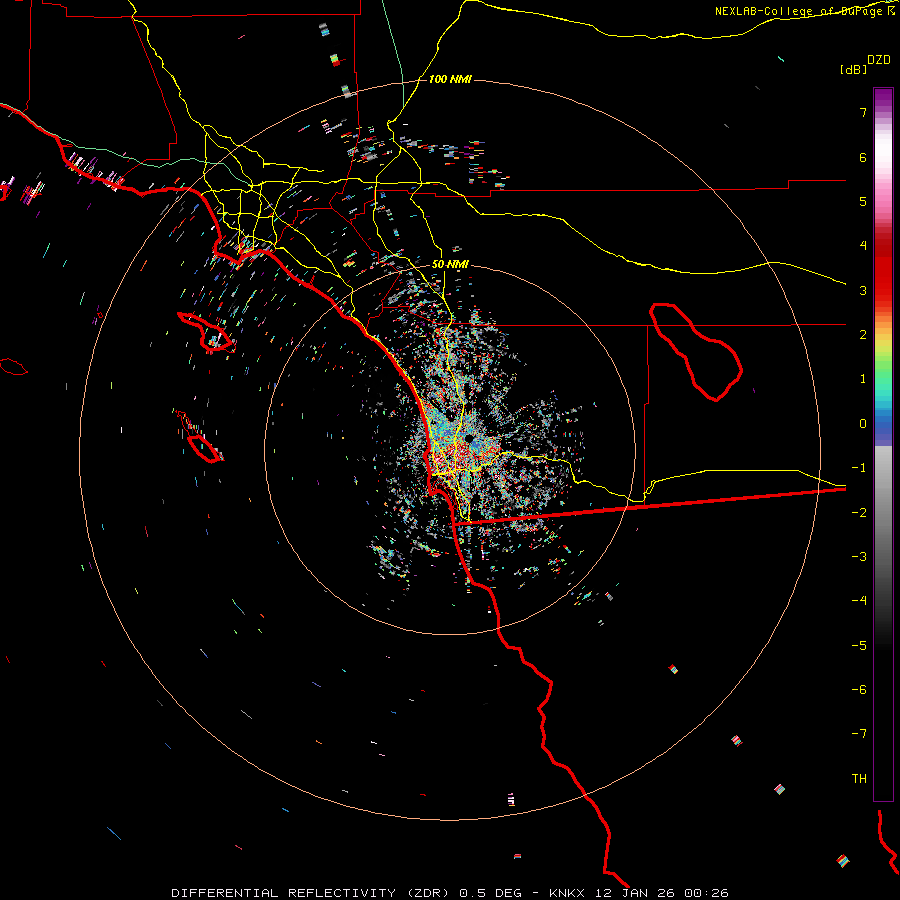Click the 0 value on the dB scale
The height and width of the screenshot is (900, 900).
[x=863, y=424]
